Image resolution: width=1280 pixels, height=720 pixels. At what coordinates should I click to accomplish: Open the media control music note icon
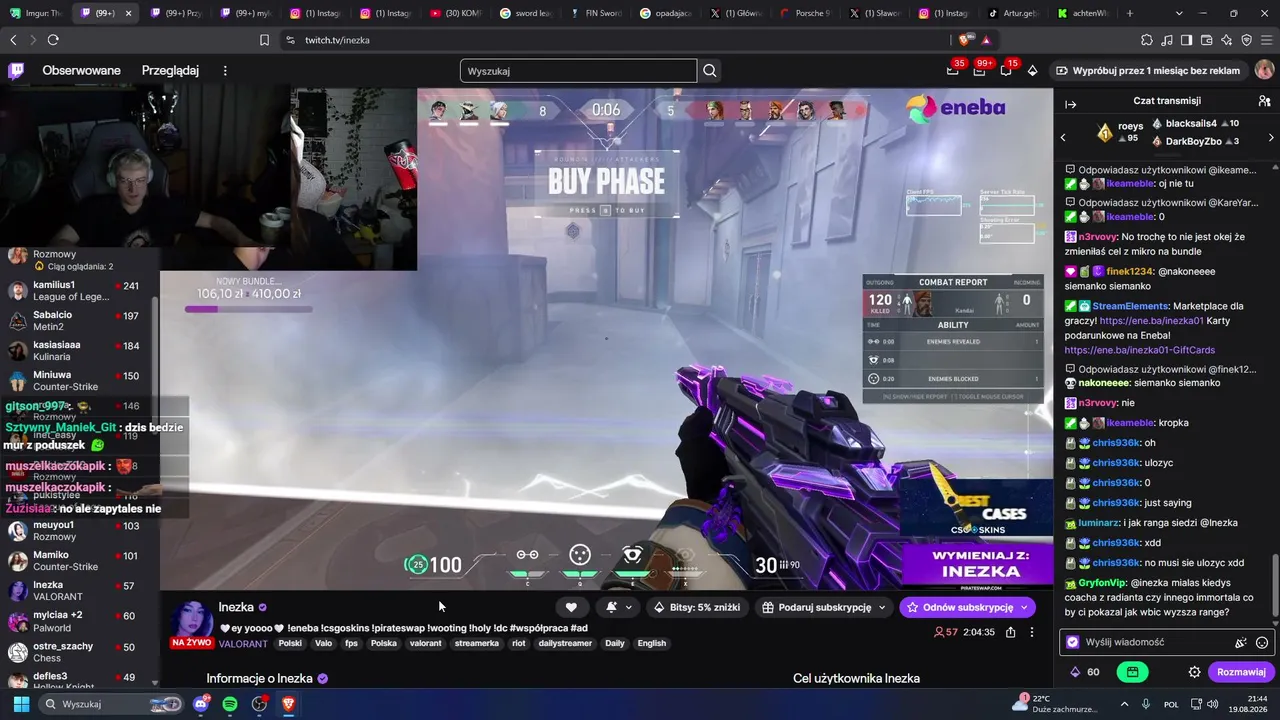pyautogui.click(x=1167, y=40)
